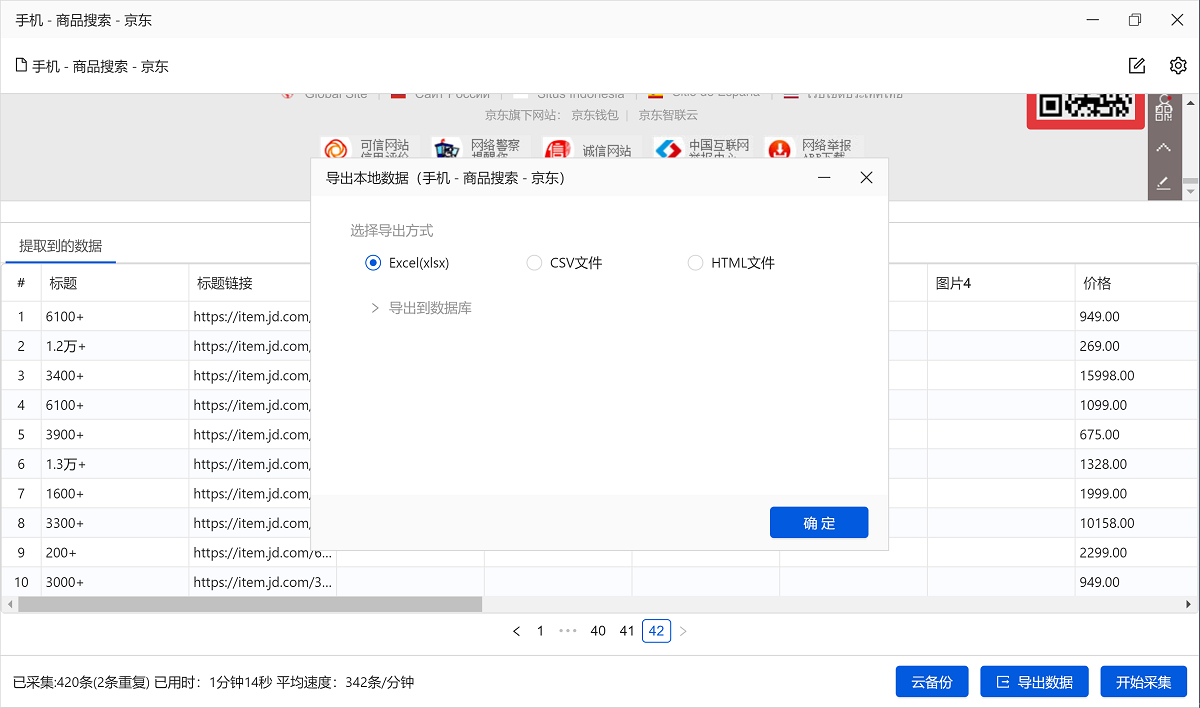Screen dimensions: 1200x708
Task: Click the document icon beside task name
Action: (20, 66)
